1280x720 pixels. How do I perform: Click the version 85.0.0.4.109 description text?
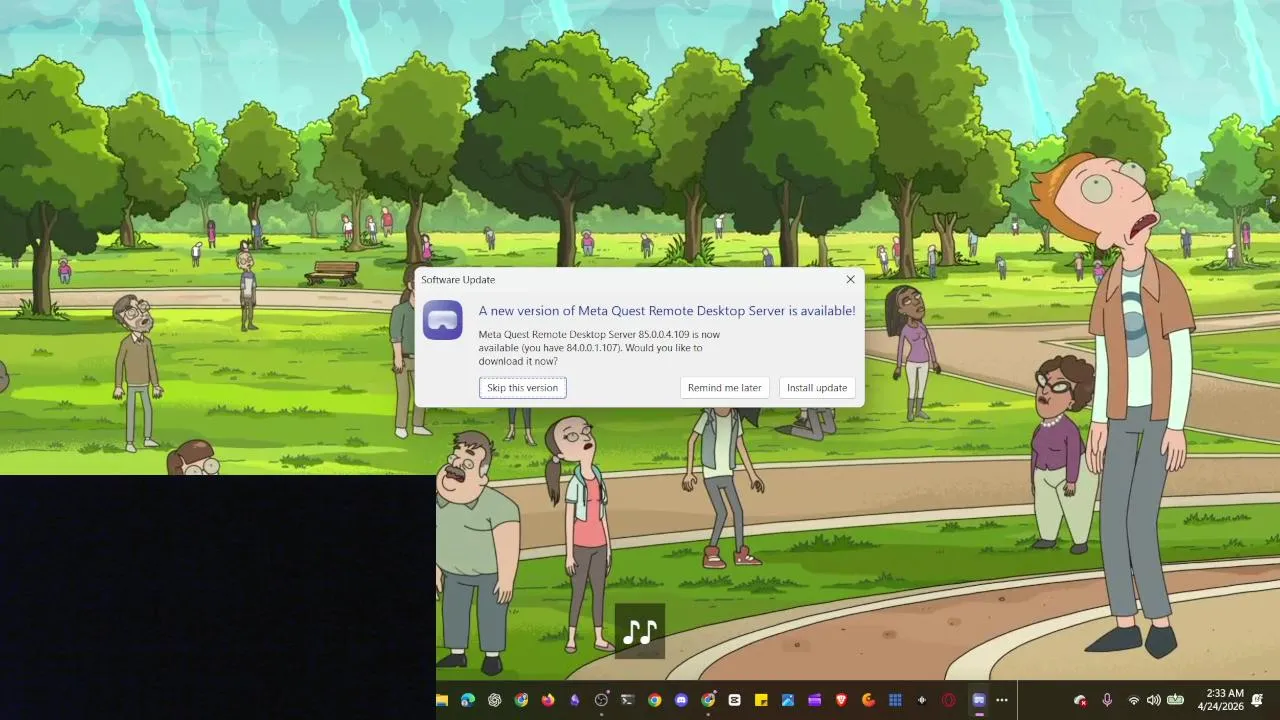click(x=599, y=347)
